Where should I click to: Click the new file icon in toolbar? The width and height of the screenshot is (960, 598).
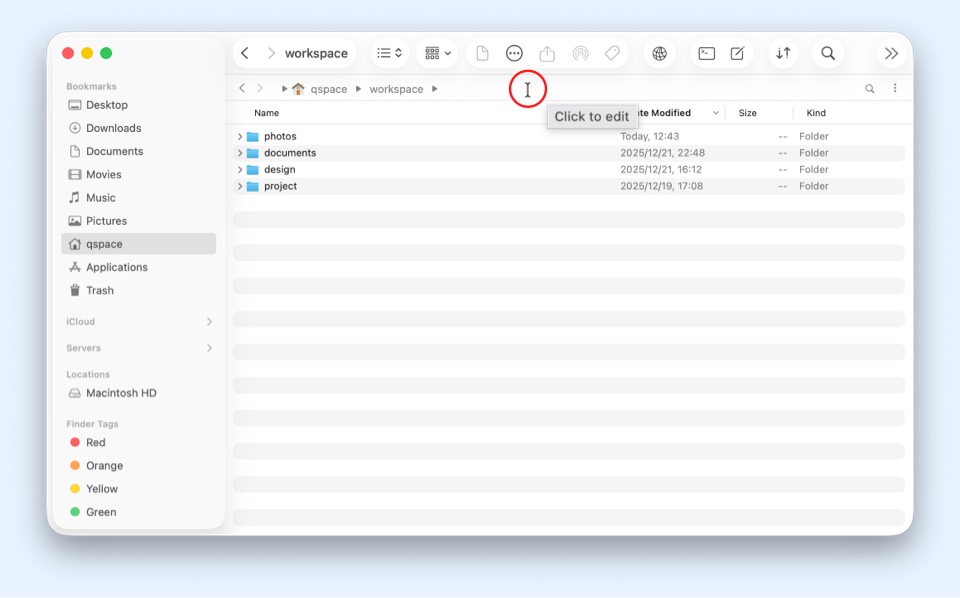482,54
